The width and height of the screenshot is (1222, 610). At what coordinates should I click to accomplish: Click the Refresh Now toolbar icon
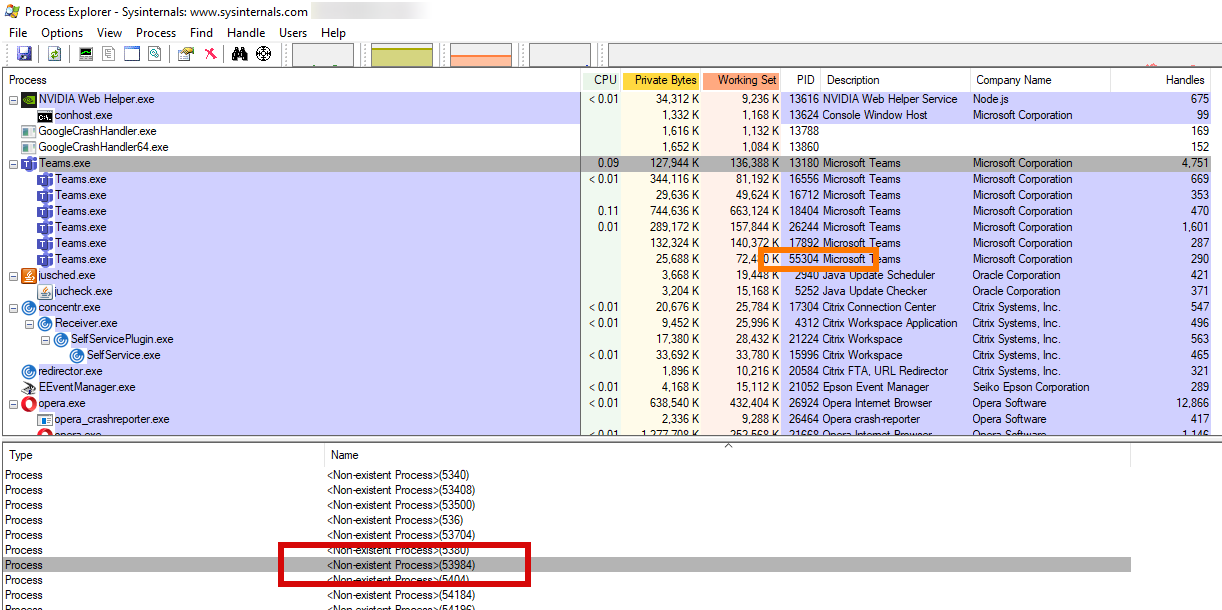click(54, 53)
